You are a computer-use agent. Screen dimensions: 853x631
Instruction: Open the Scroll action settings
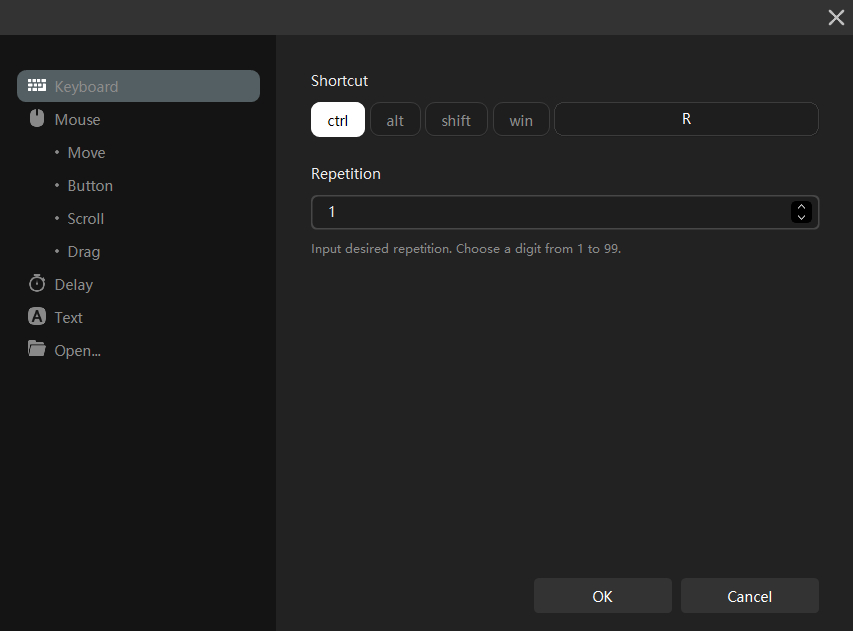pyautogui.click(x=86, y=219)
